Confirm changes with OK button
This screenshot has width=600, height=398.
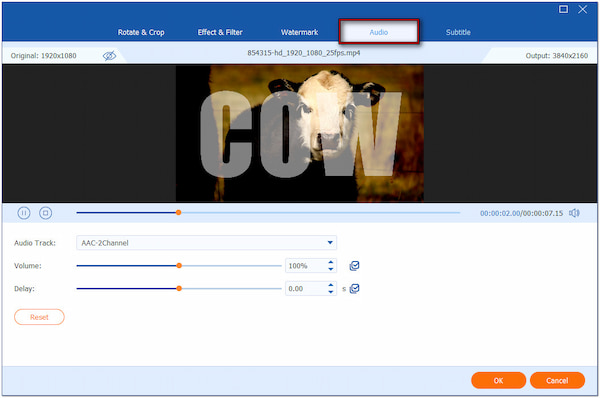498,380
